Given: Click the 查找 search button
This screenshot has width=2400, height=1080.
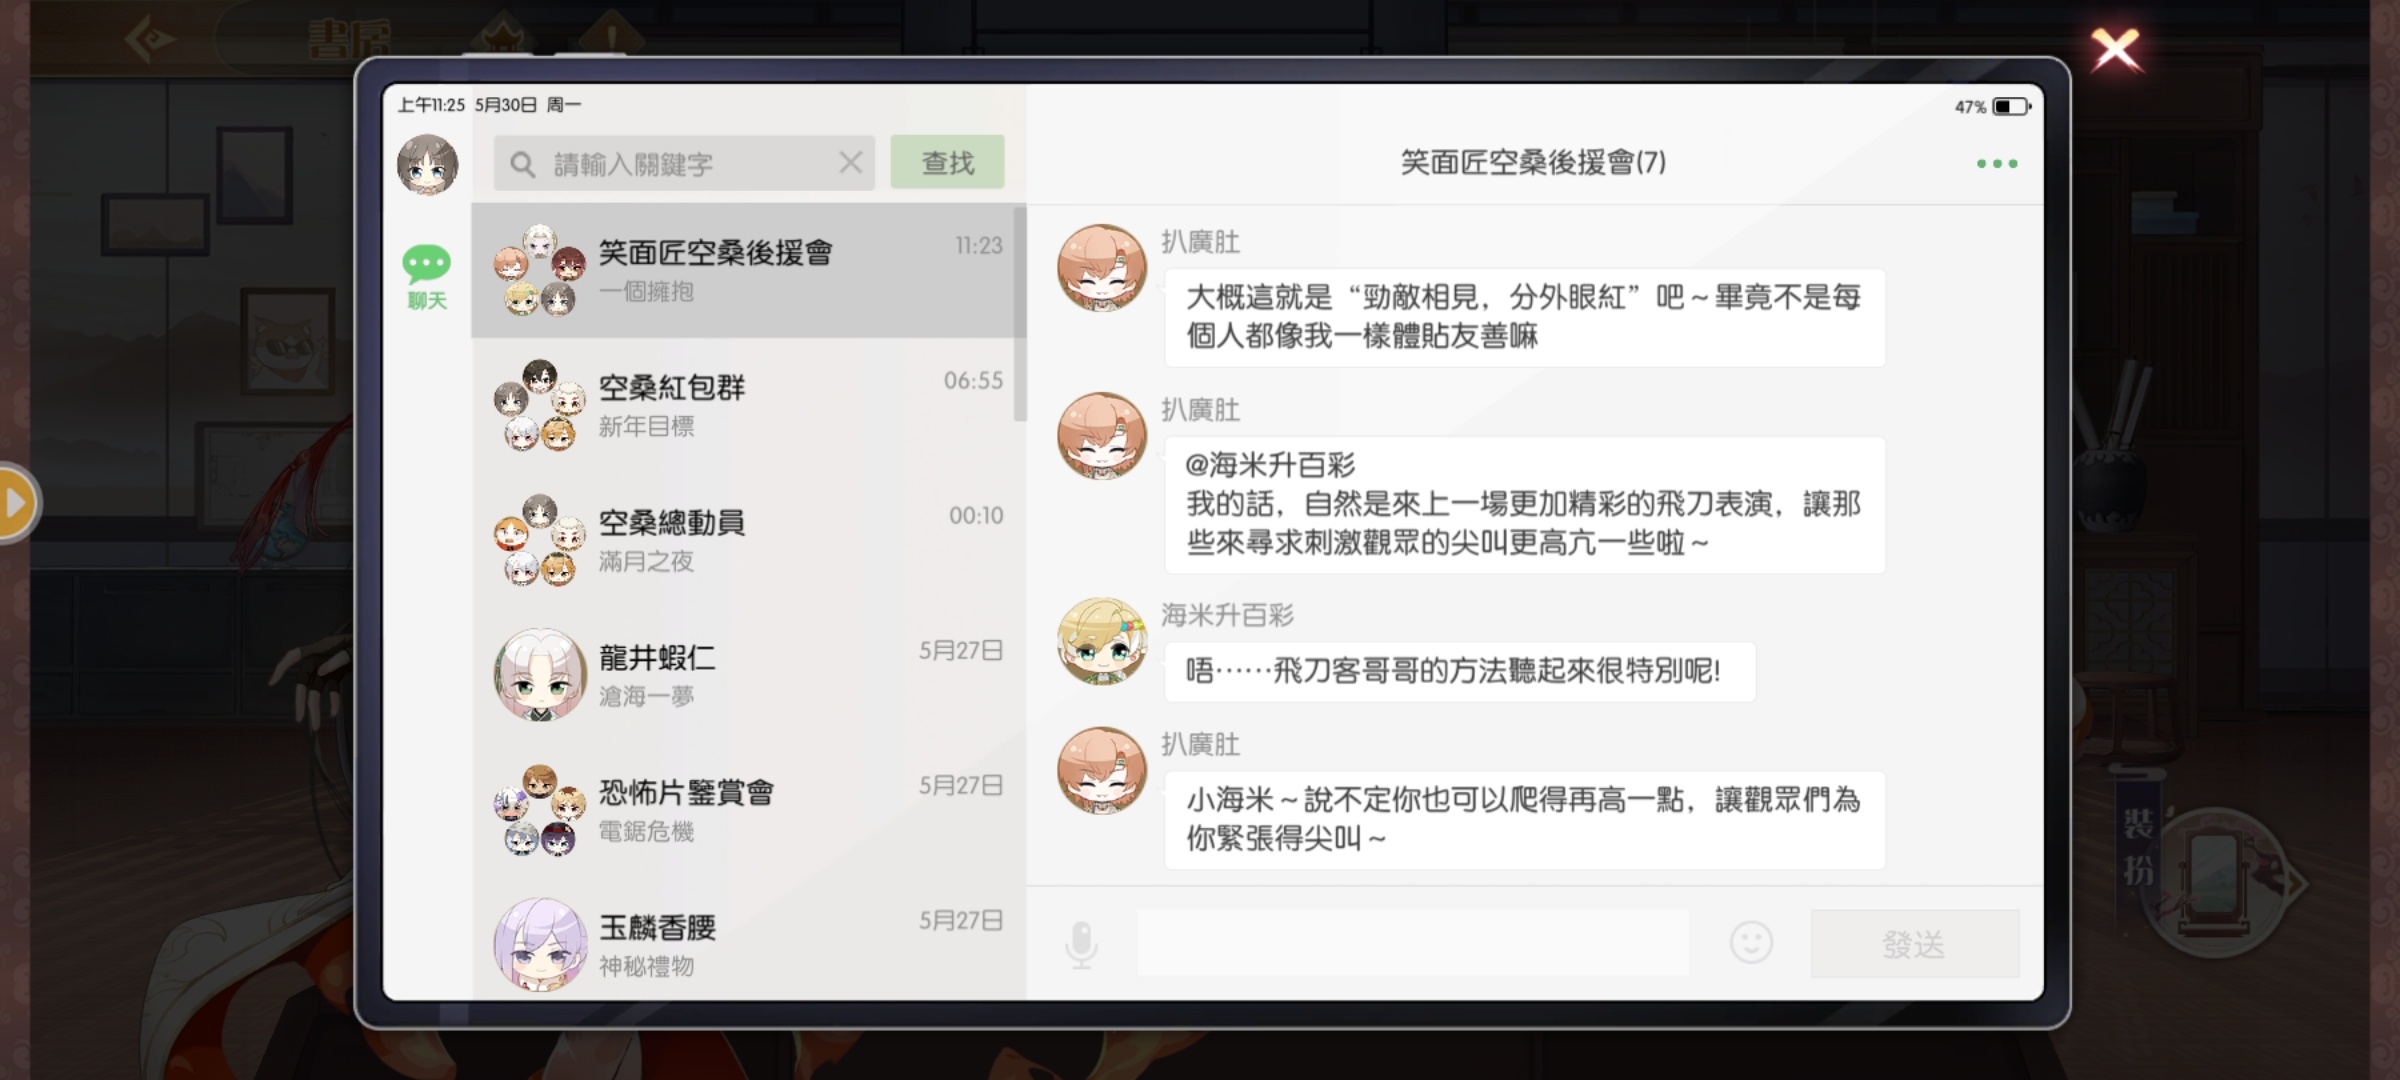Looking at the screenshot, I should click(x=947, y=162).
